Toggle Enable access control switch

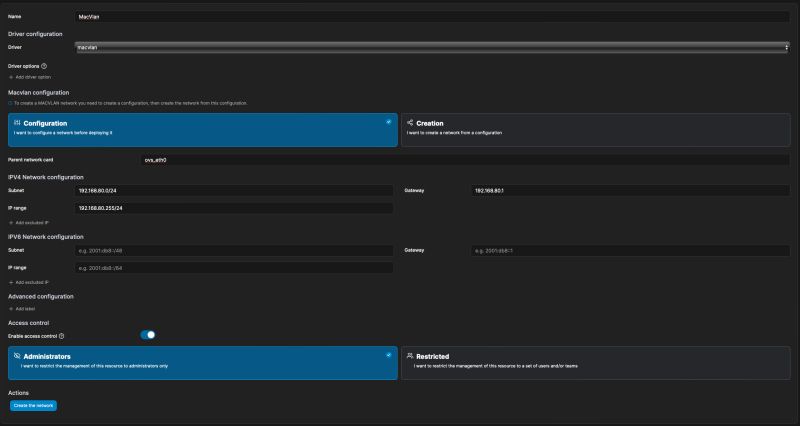(148, 335)
